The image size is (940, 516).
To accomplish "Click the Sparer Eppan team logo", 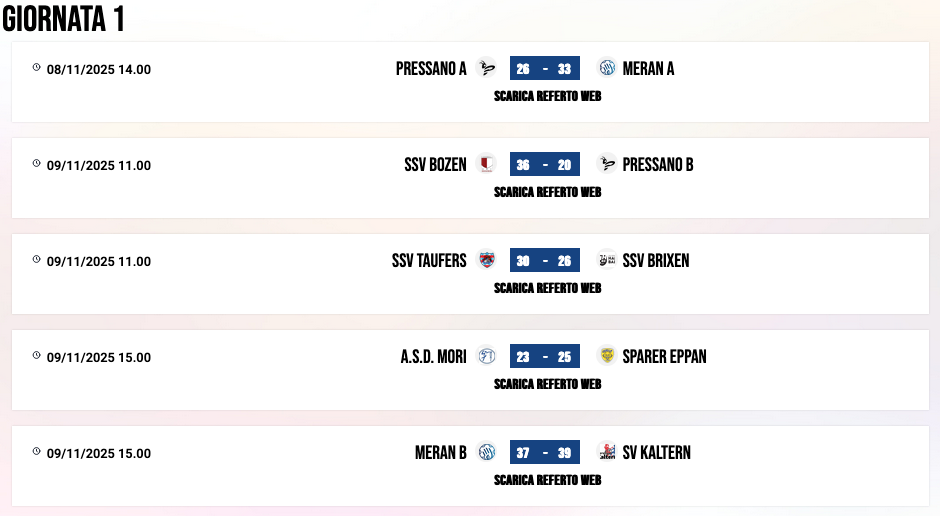I will (x=606, y=356).
